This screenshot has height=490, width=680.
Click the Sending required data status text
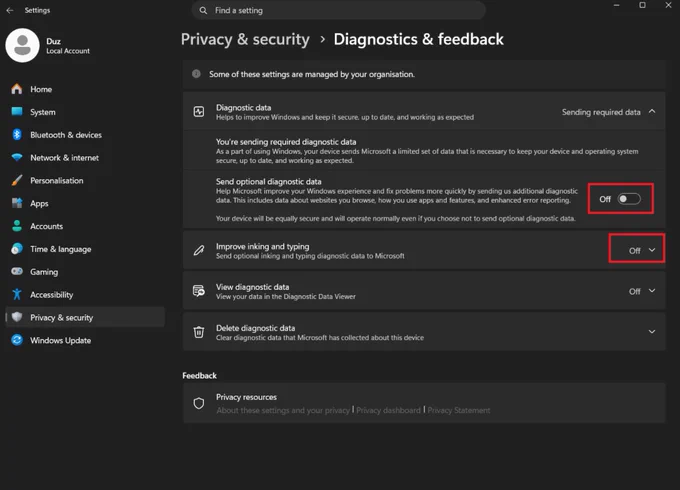tap(601, 112)
